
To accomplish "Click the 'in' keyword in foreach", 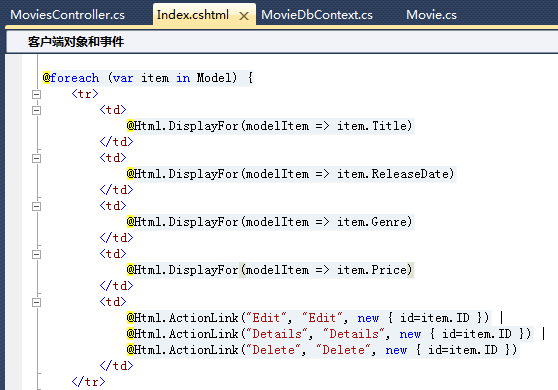I will tap(183, 78).
